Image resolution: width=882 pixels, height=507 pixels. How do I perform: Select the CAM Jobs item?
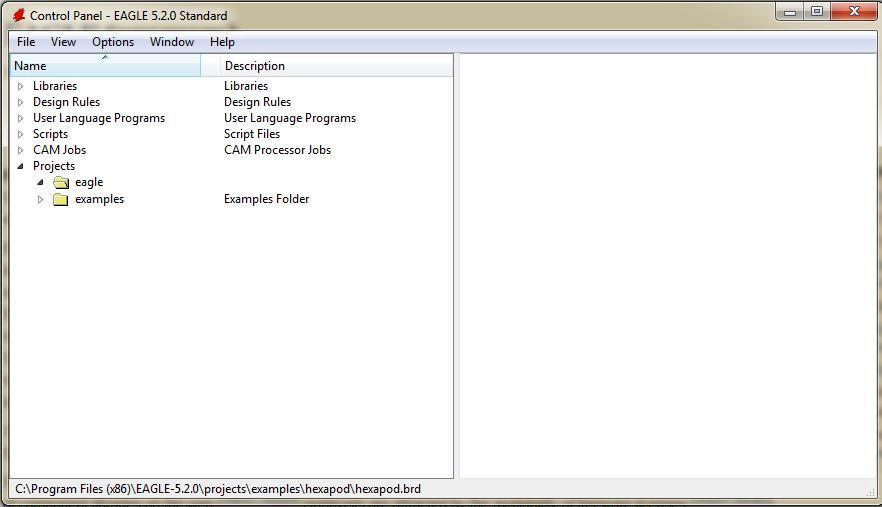[59, 150]
